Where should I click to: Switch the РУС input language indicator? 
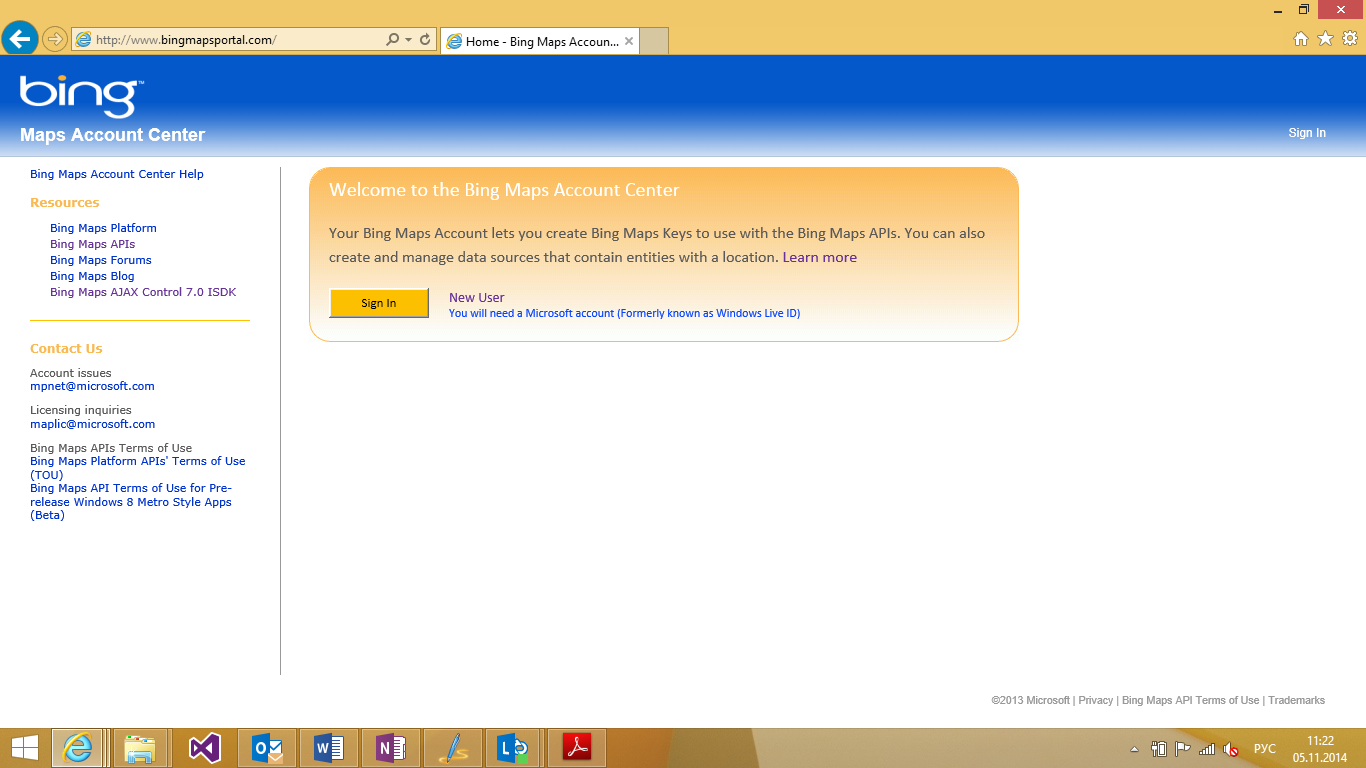tap(1265, 749)
